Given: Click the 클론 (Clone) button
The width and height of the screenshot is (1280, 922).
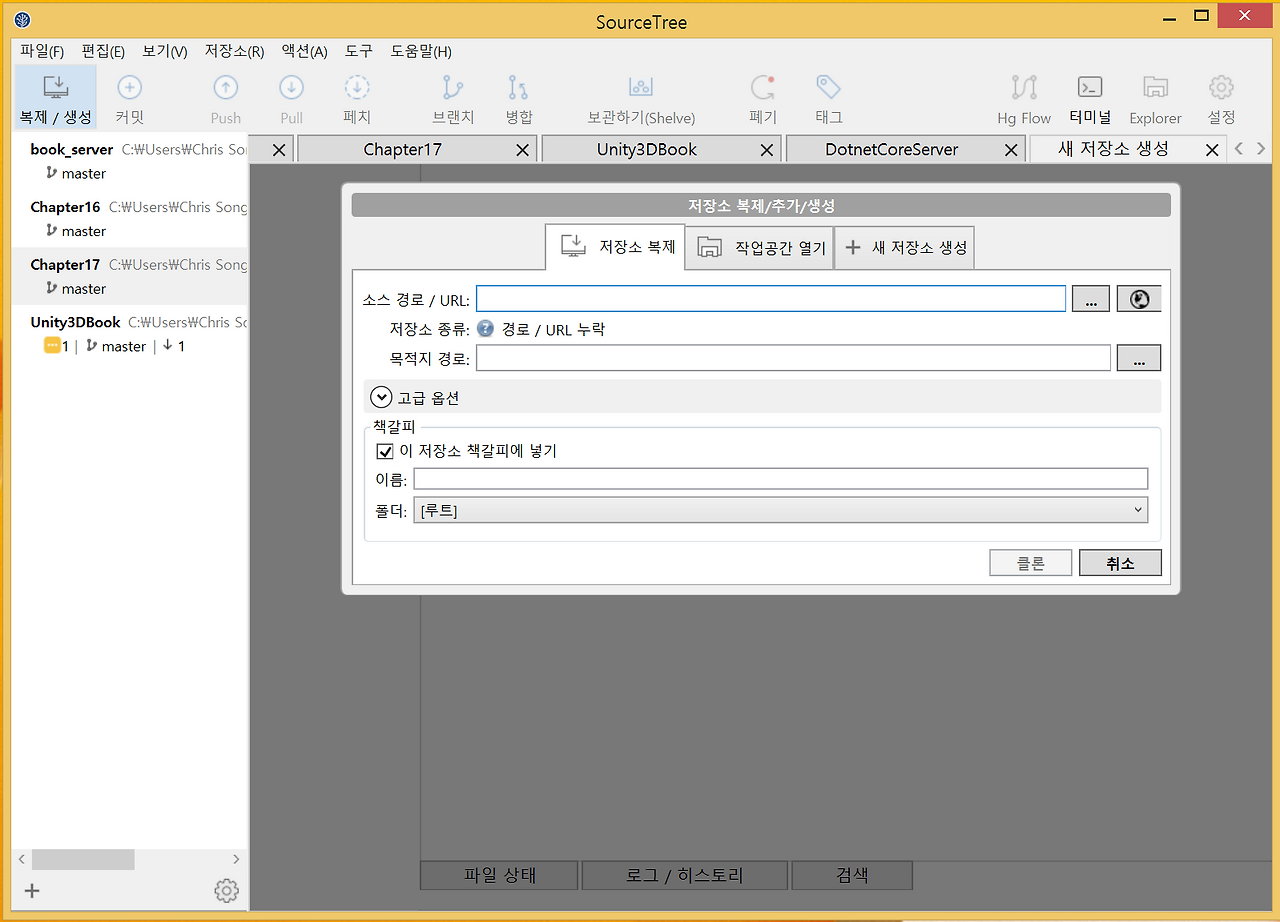Looking at the screenshot, I should click(1030, 562).
